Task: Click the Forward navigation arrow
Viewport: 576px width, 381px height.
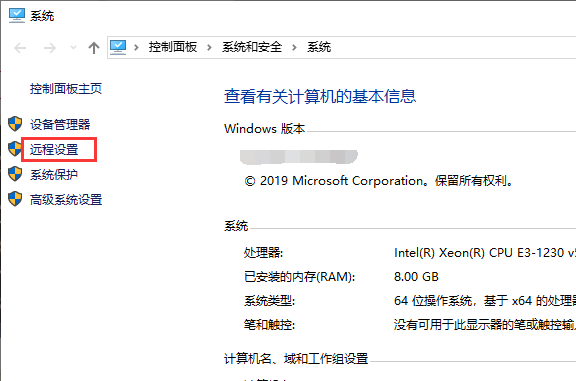Action: [x=50, y=48]
